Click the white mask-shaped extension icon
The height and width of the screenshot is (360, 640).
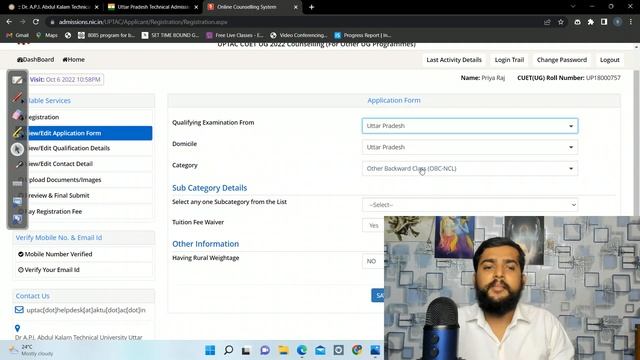[577, 22]
